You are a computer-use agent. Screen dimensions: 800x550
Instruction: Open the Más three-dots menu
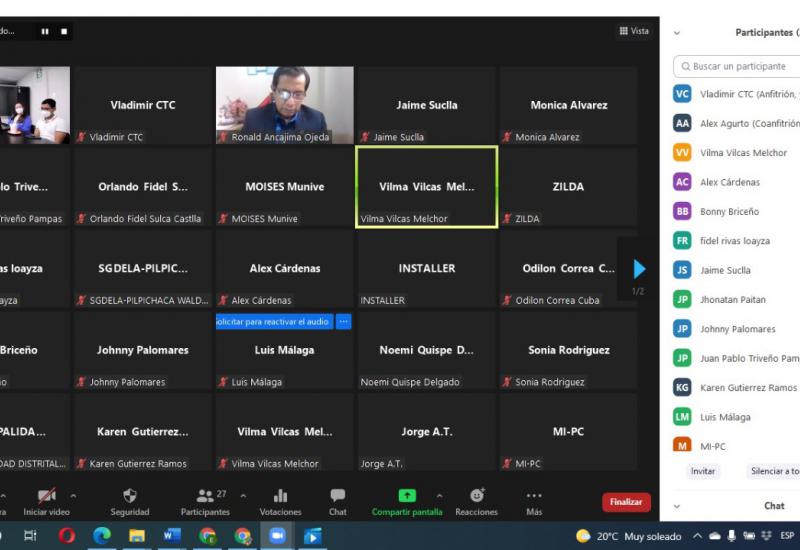click(x=534, y=496)
